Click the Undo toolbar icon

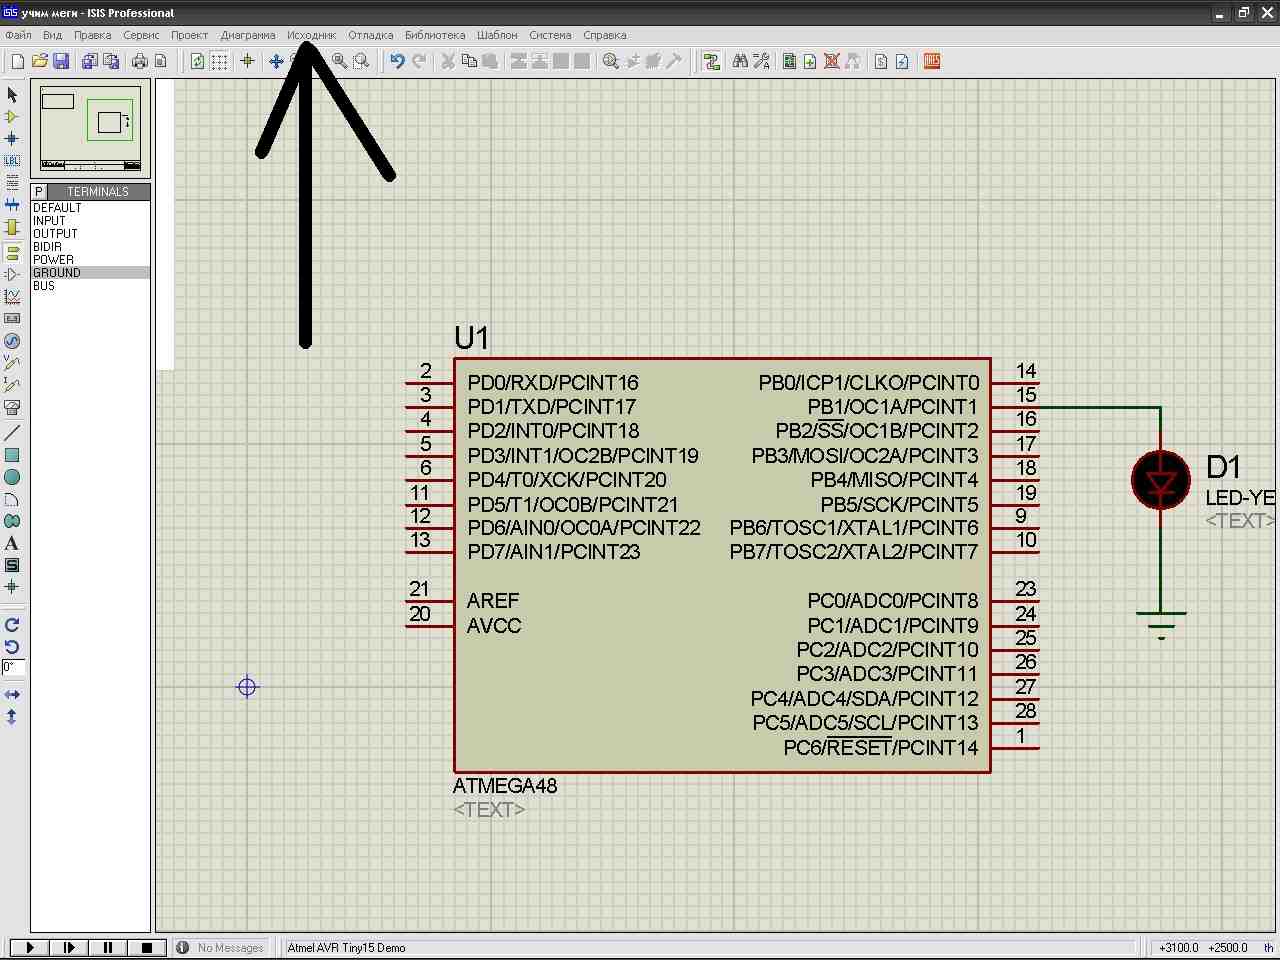397,62
